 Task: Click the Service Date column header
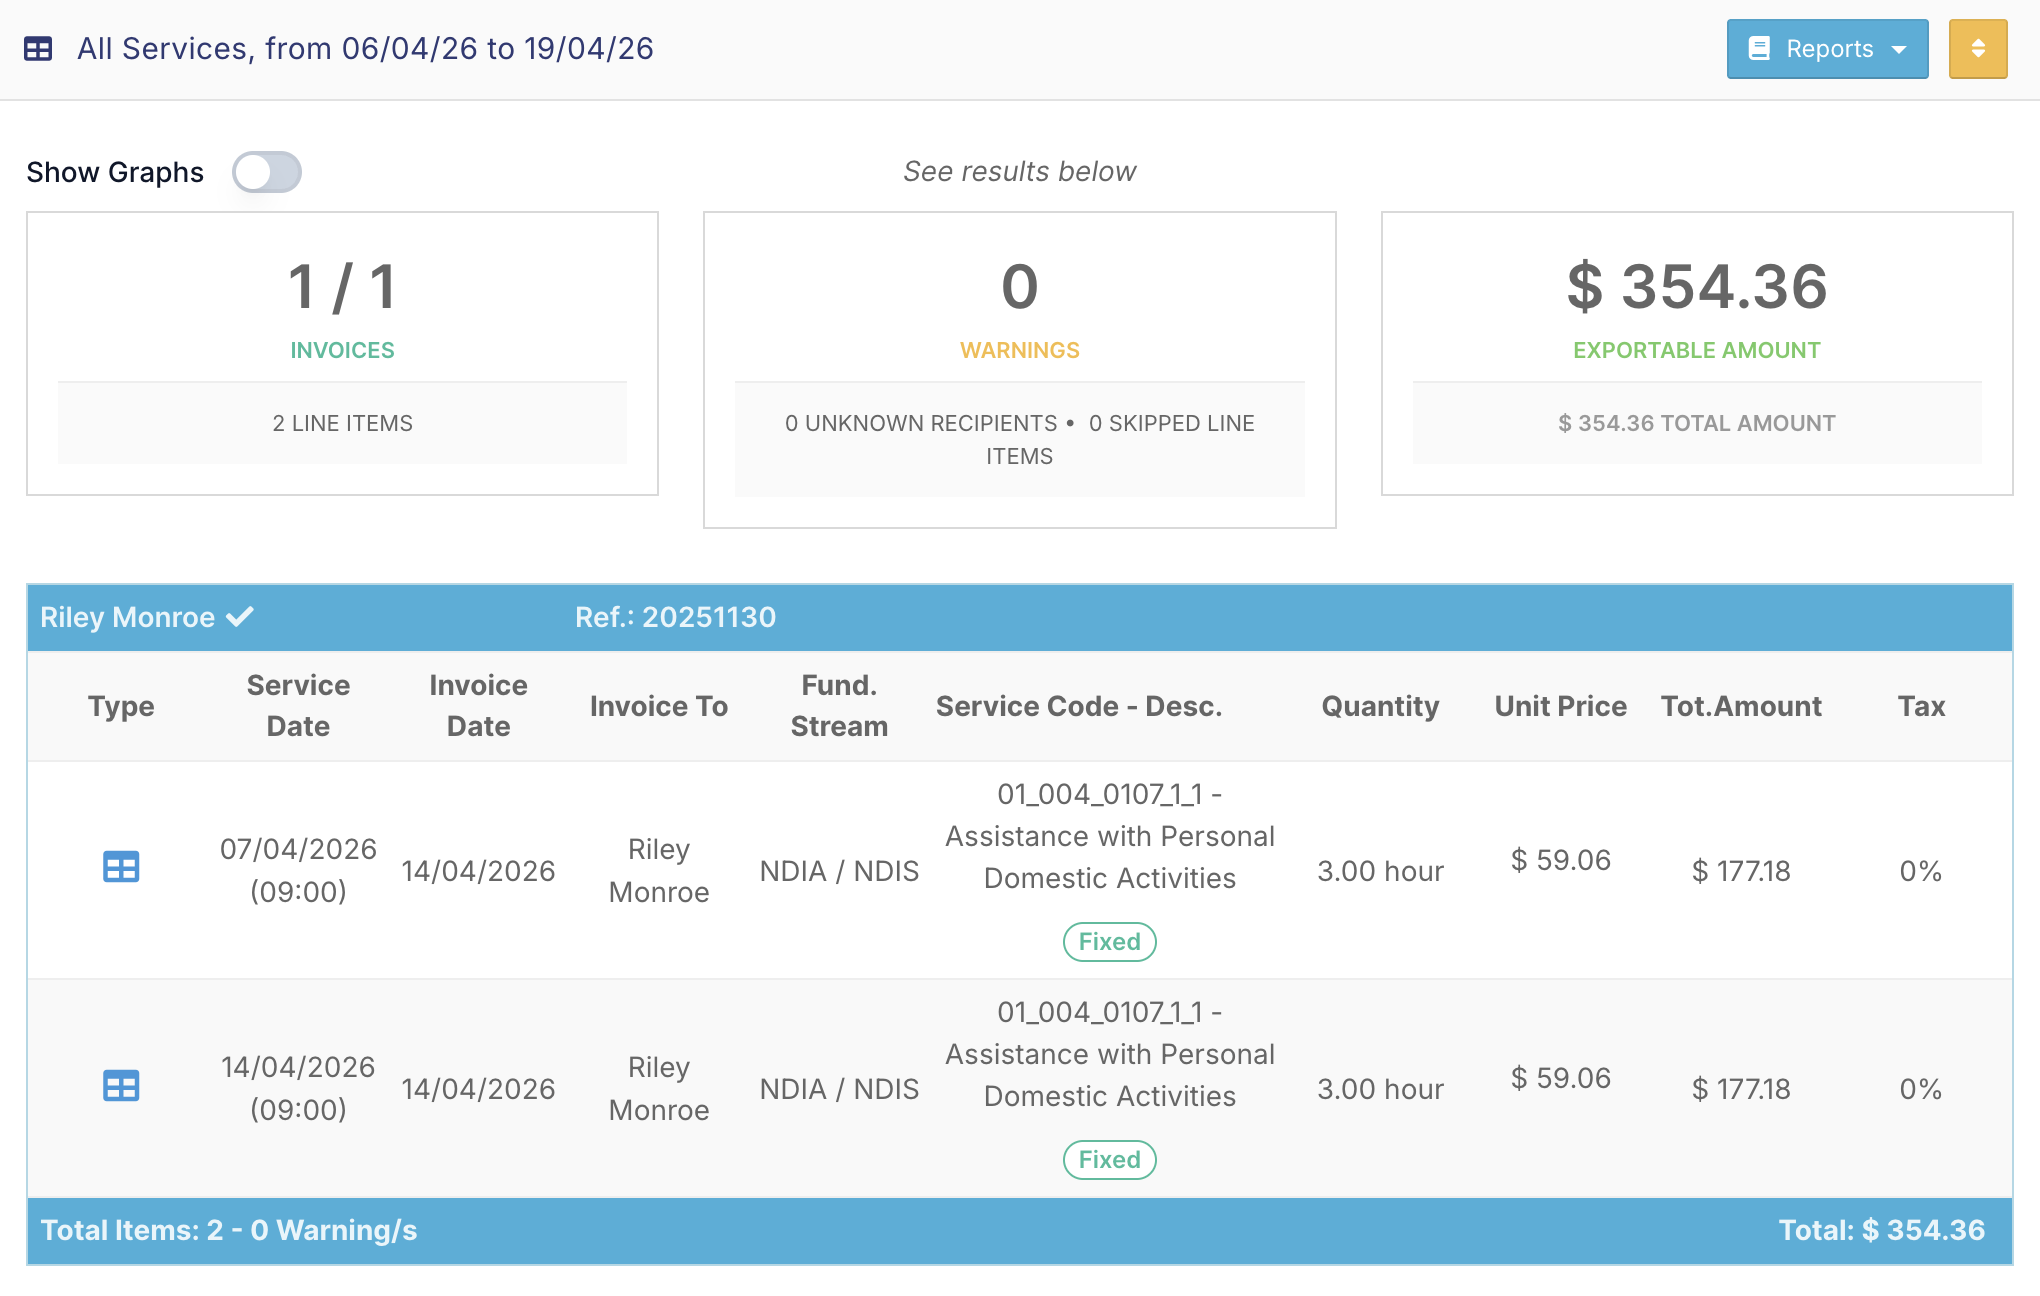(298, 706)
